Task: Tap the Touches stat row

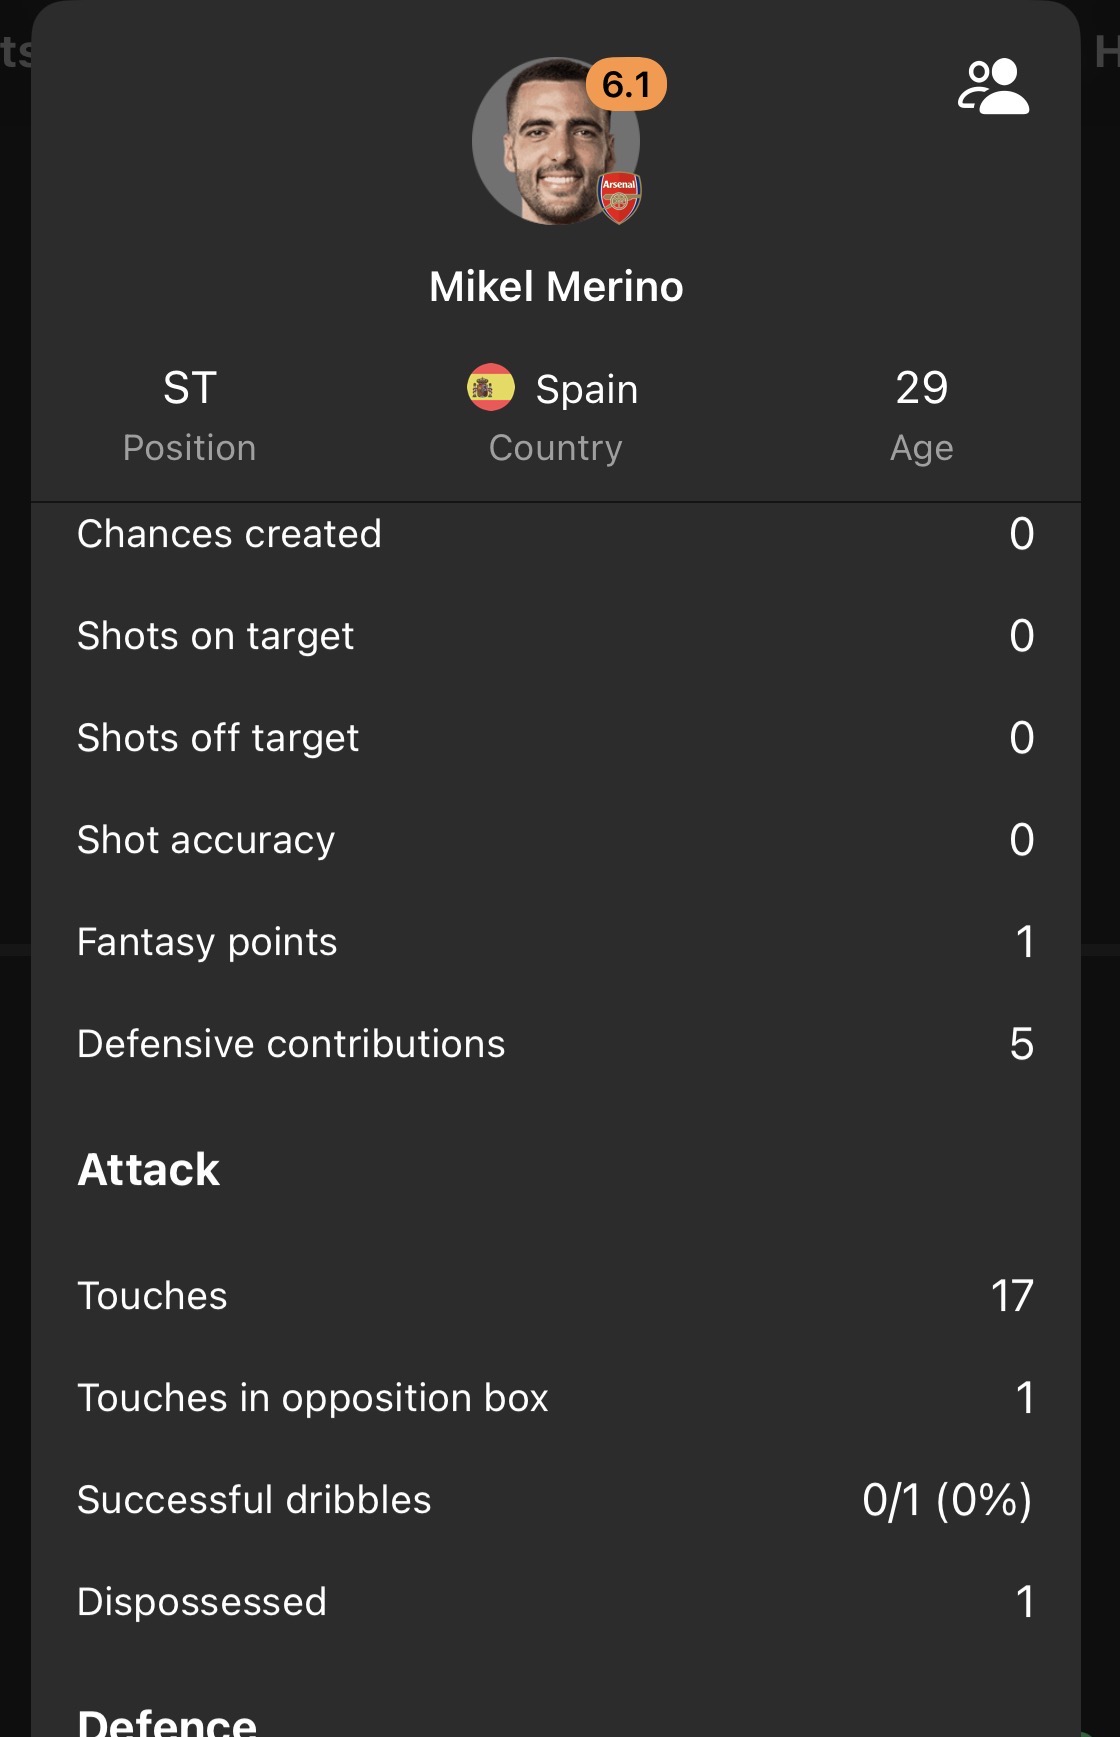Action: (x=556, y=1296)
